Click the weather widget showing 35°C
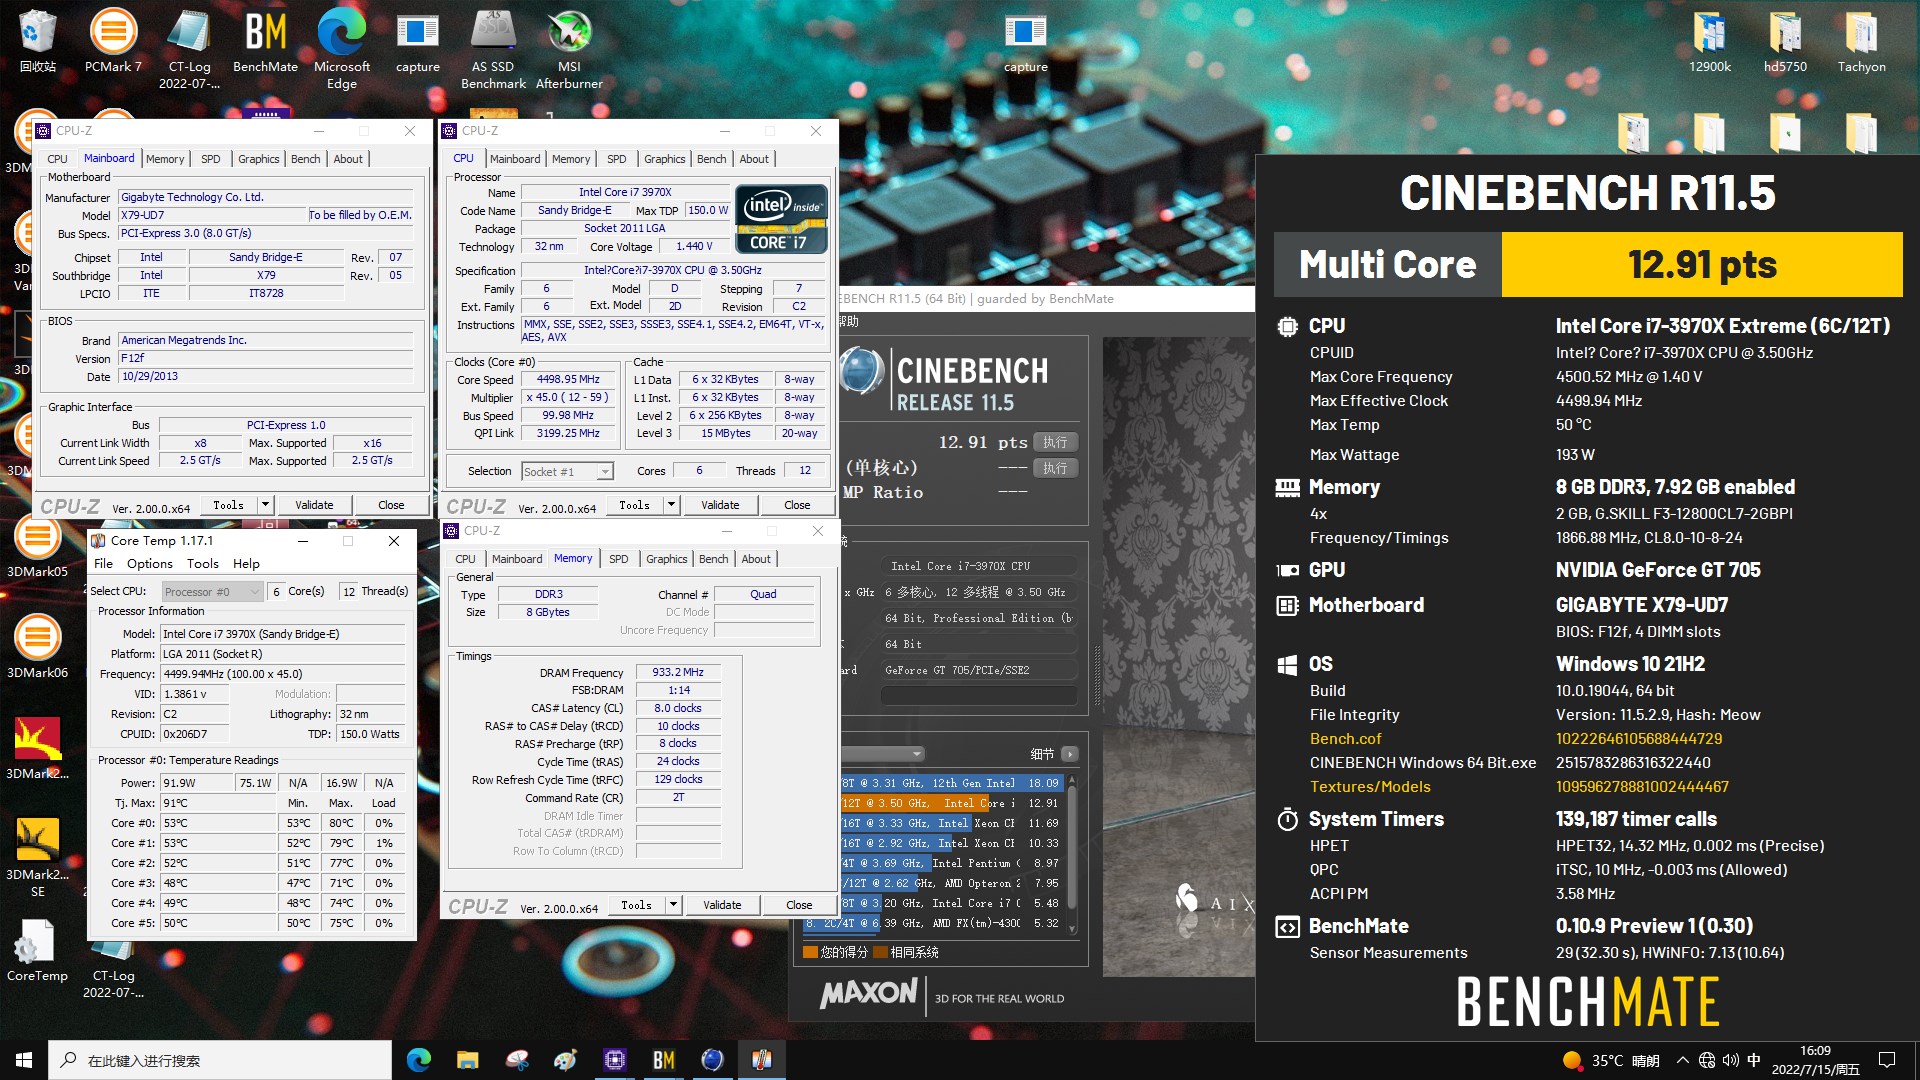Screen dimensions: 1920x1080 click(x=1611, y=1060)
